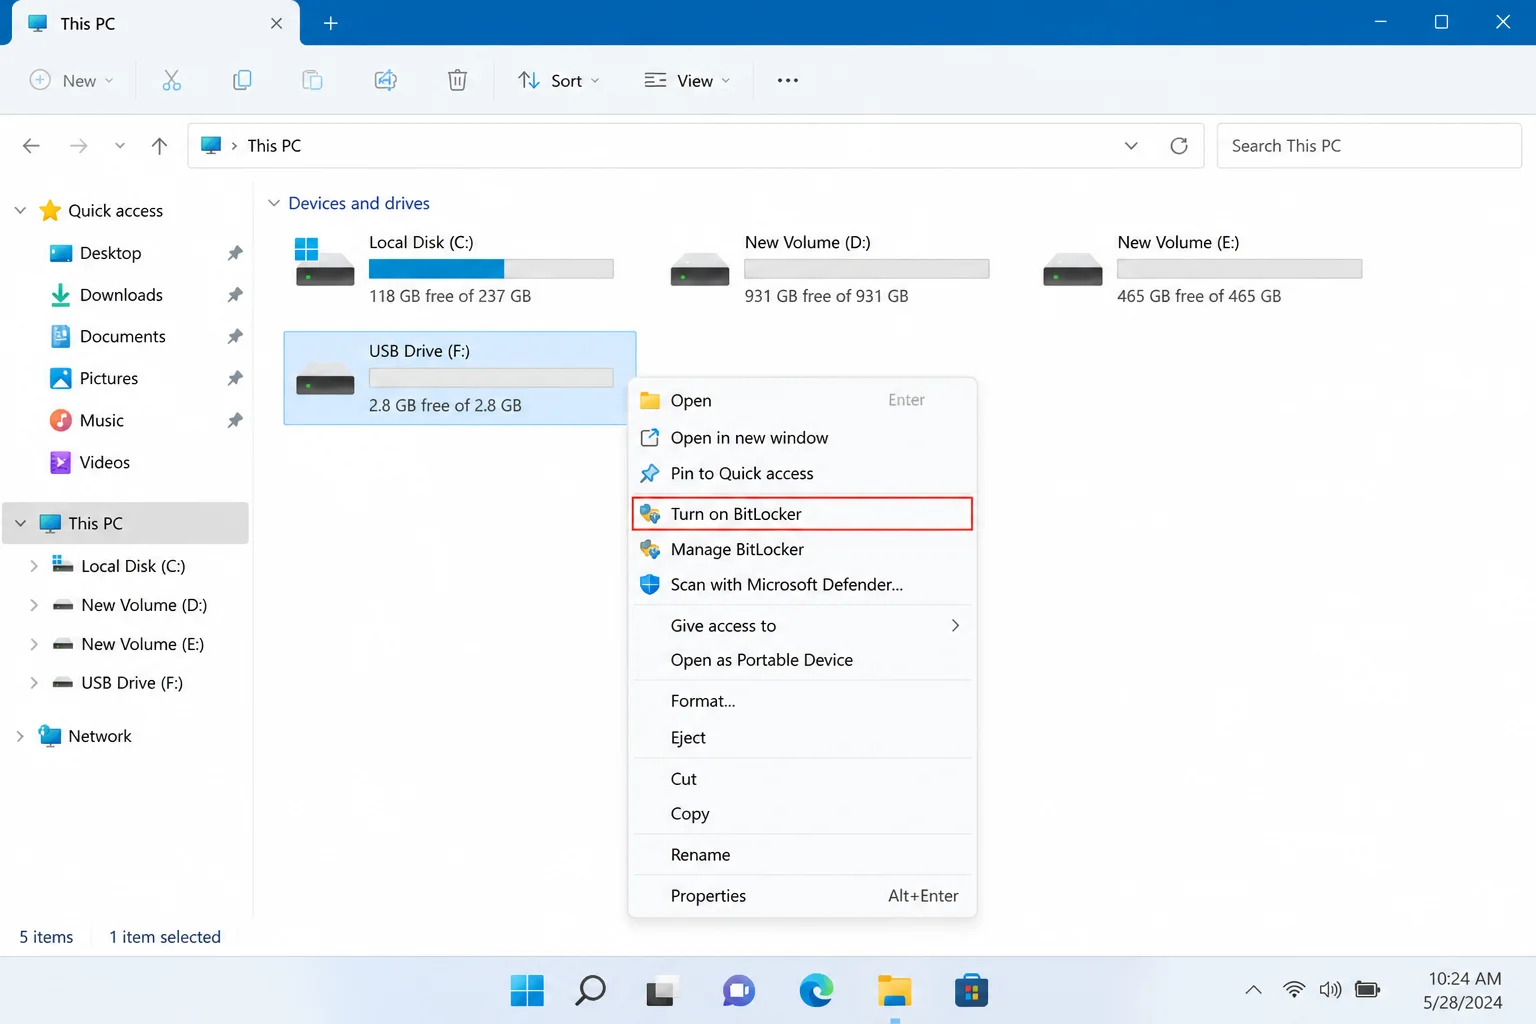Click the Share icon in toolbar
This screenshot has height=1024, width=1536.
click(386, 80)
